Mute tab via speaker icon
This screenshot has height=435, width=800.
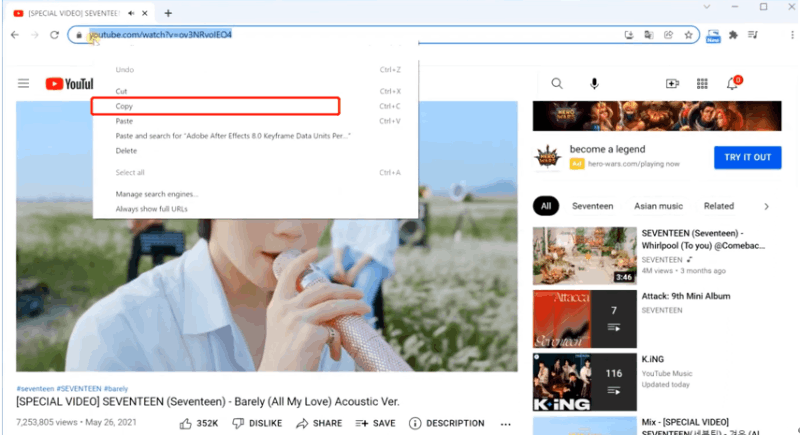(x=131, y=13)
